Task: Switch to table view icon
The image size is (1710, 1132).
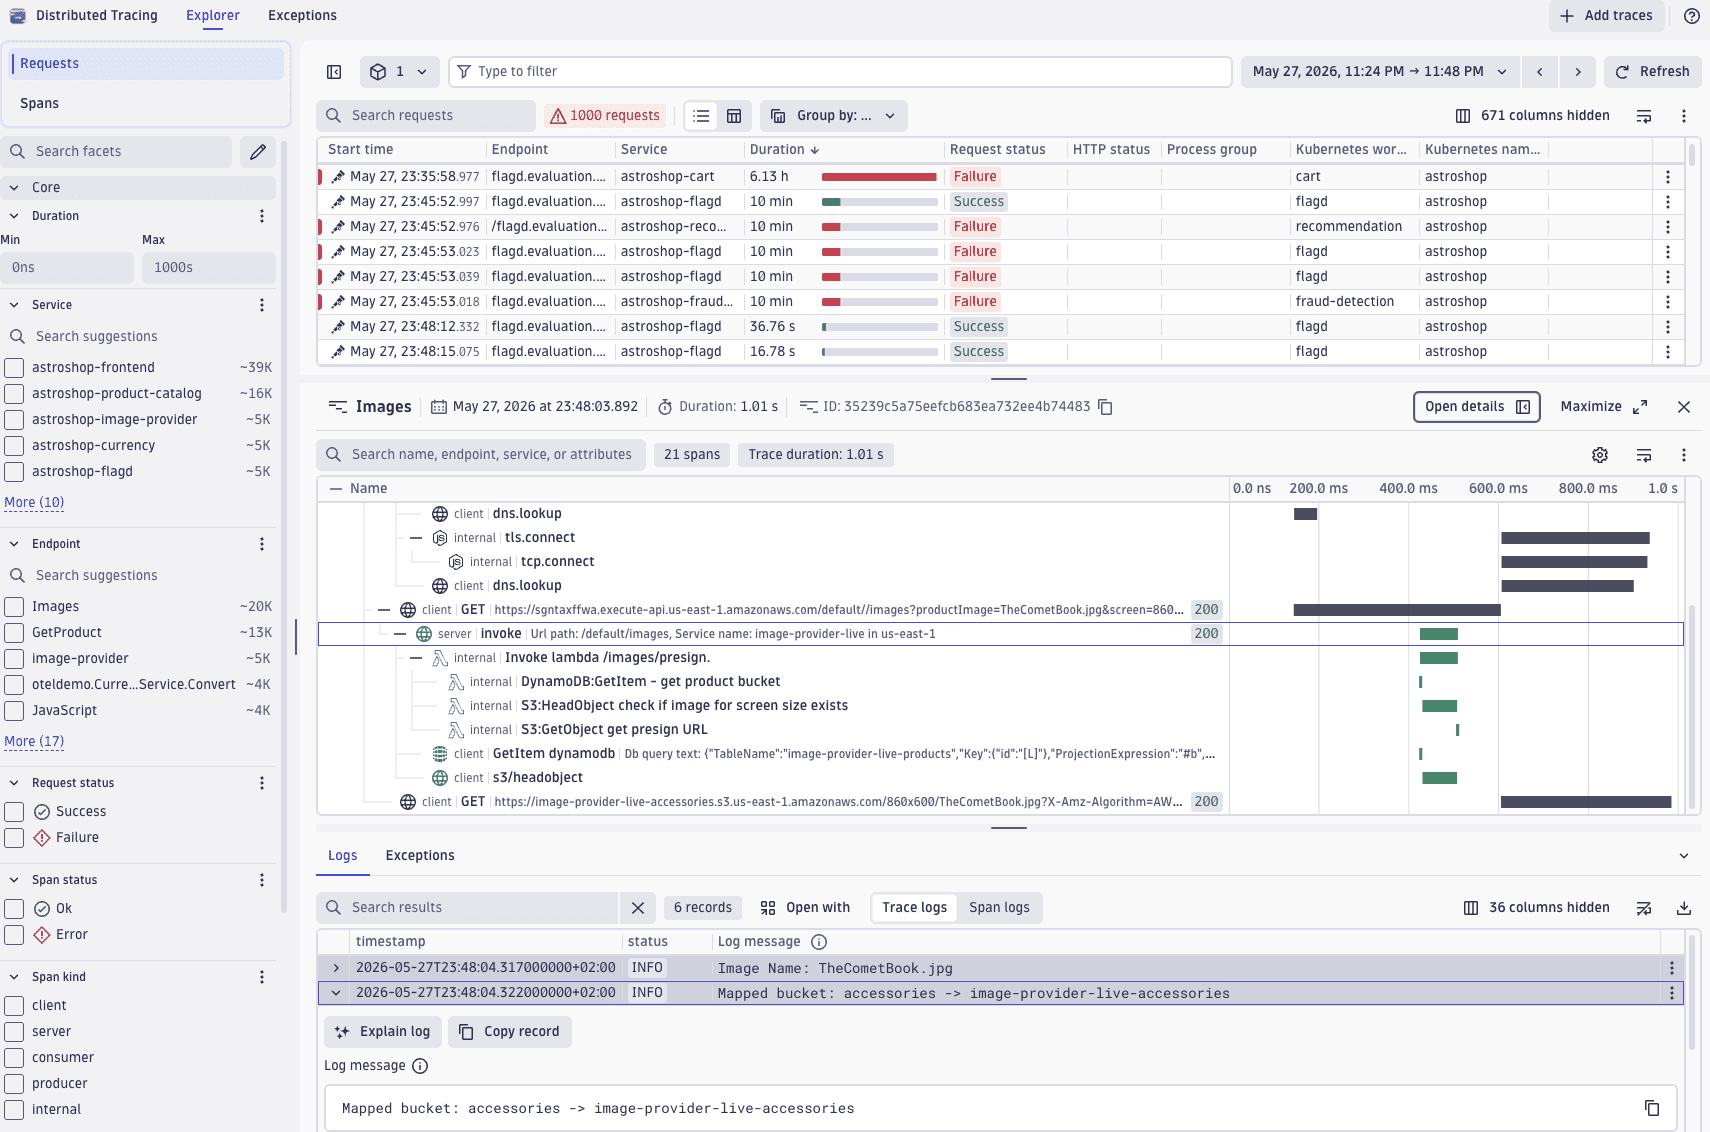Action: coord(734,116)
